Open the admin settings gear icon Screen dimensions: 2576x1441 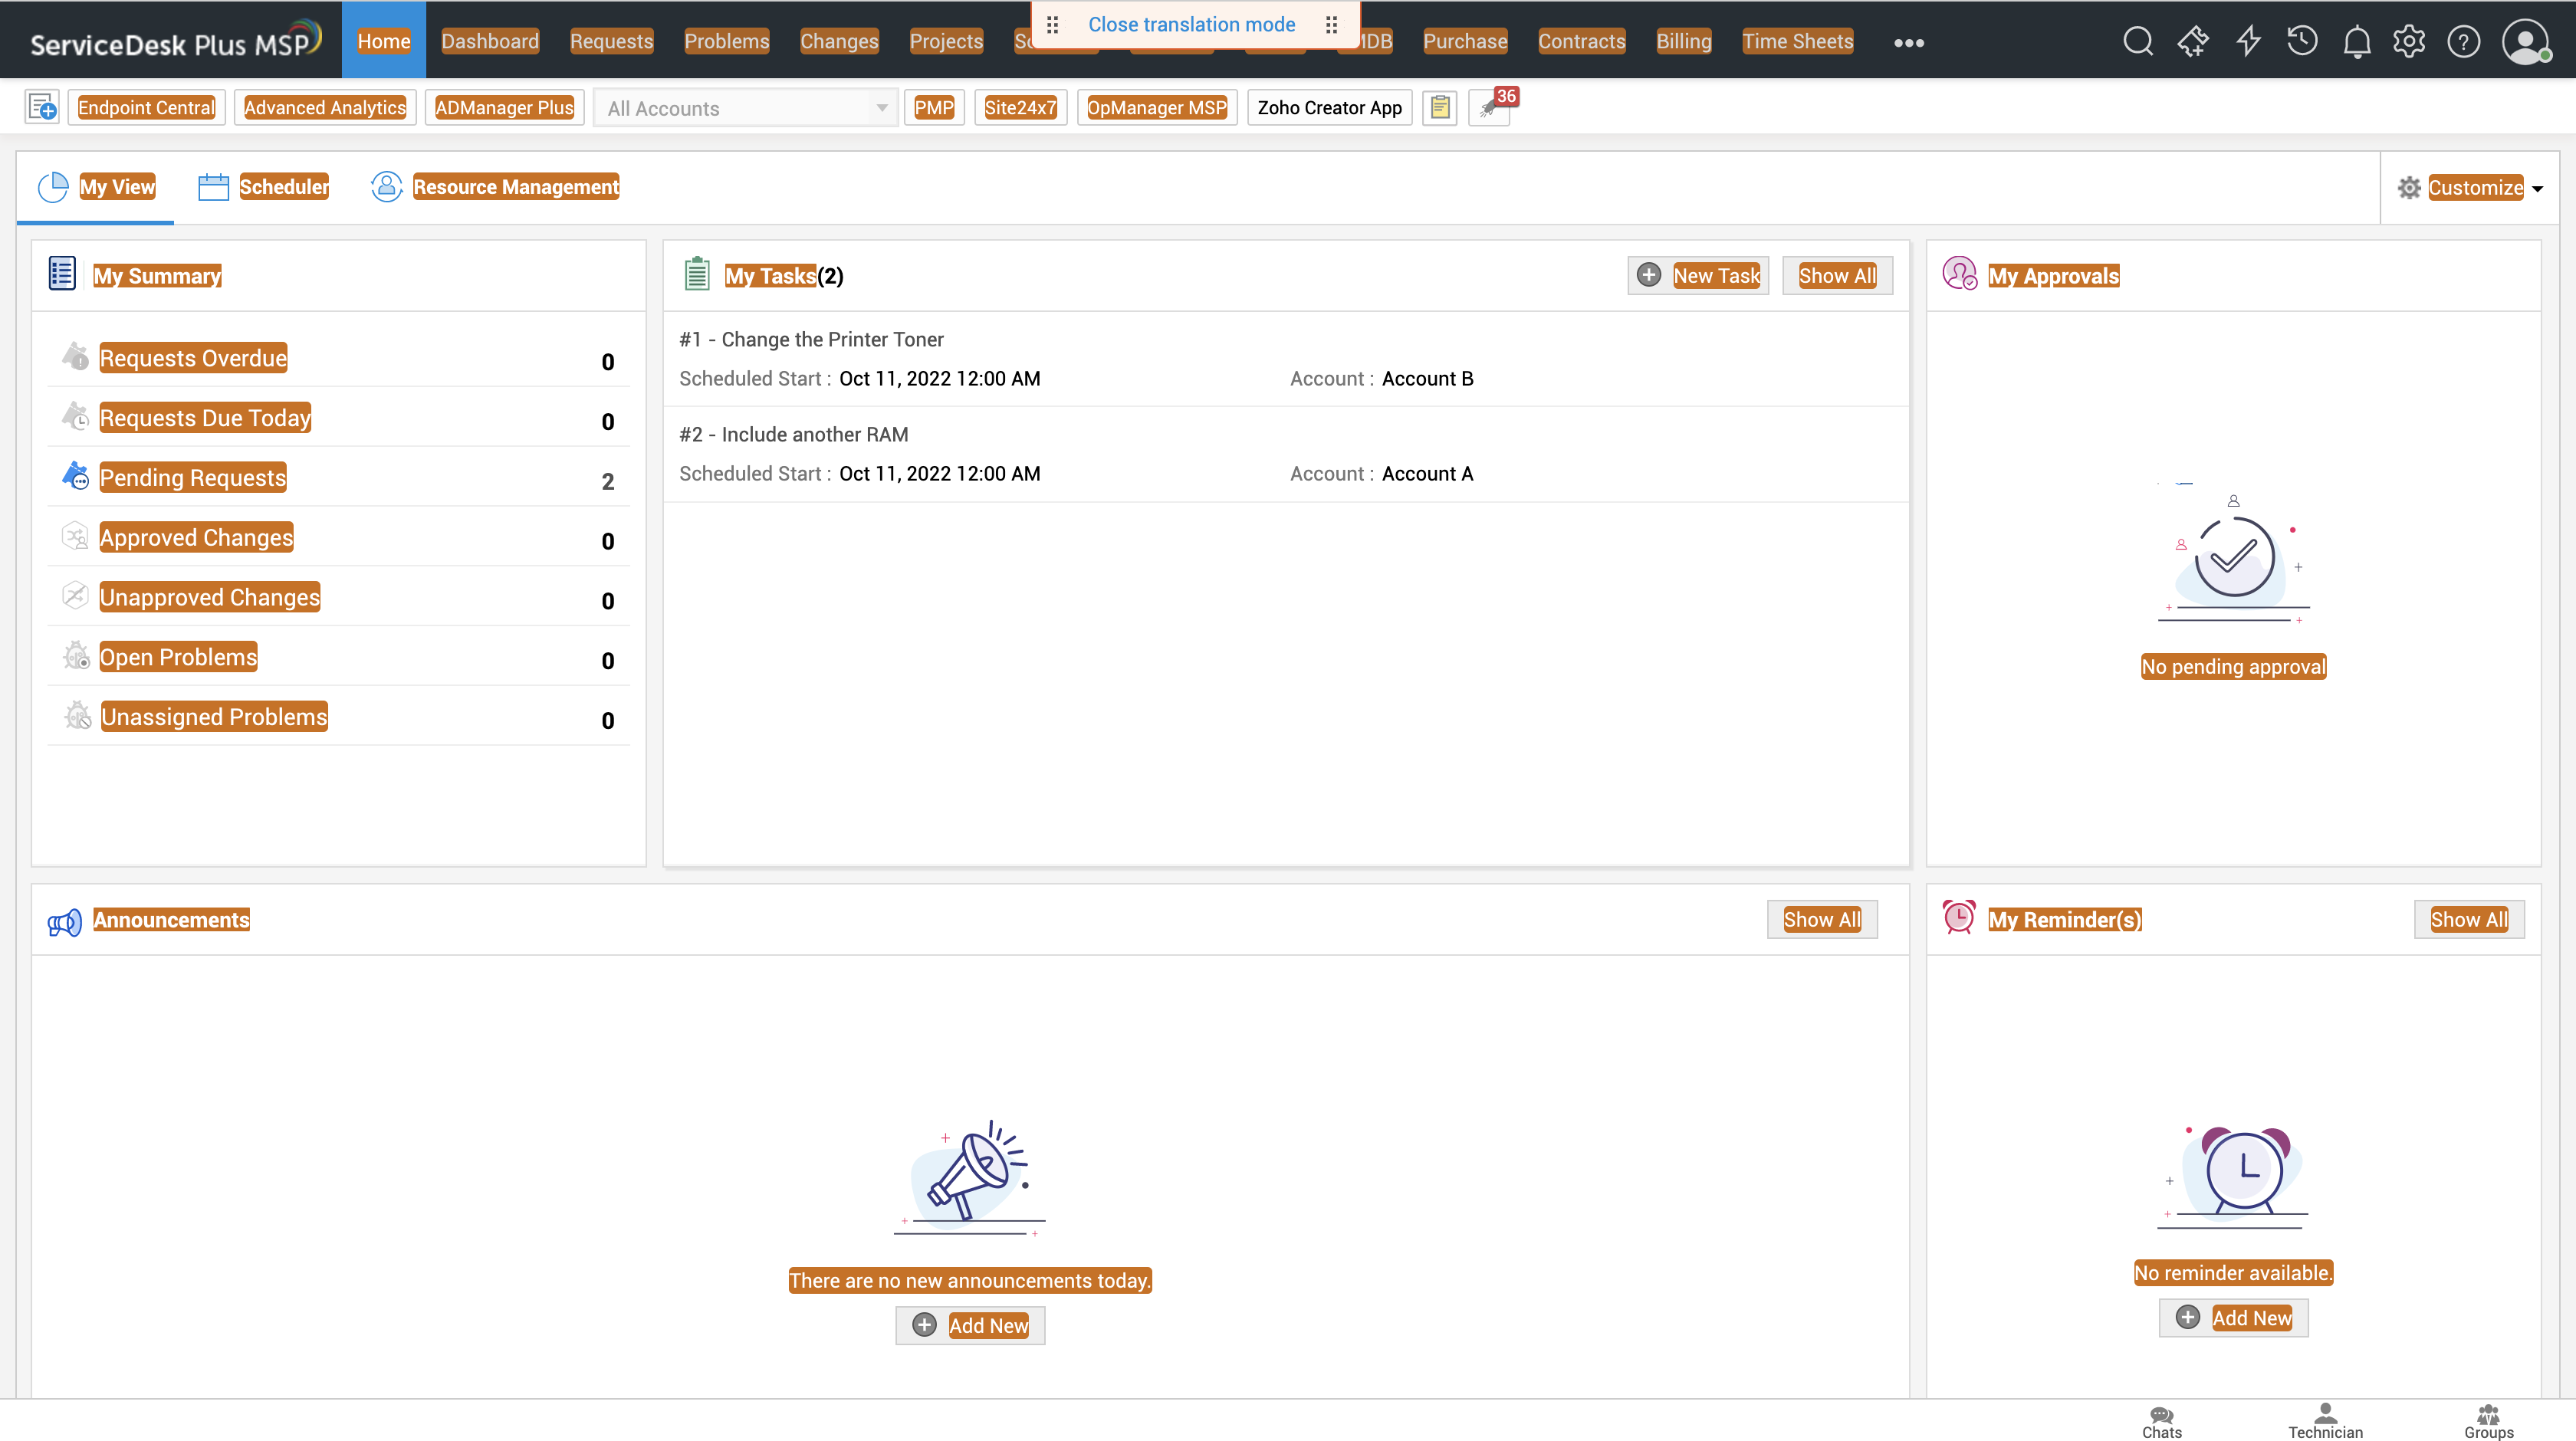pos(2409,41)
